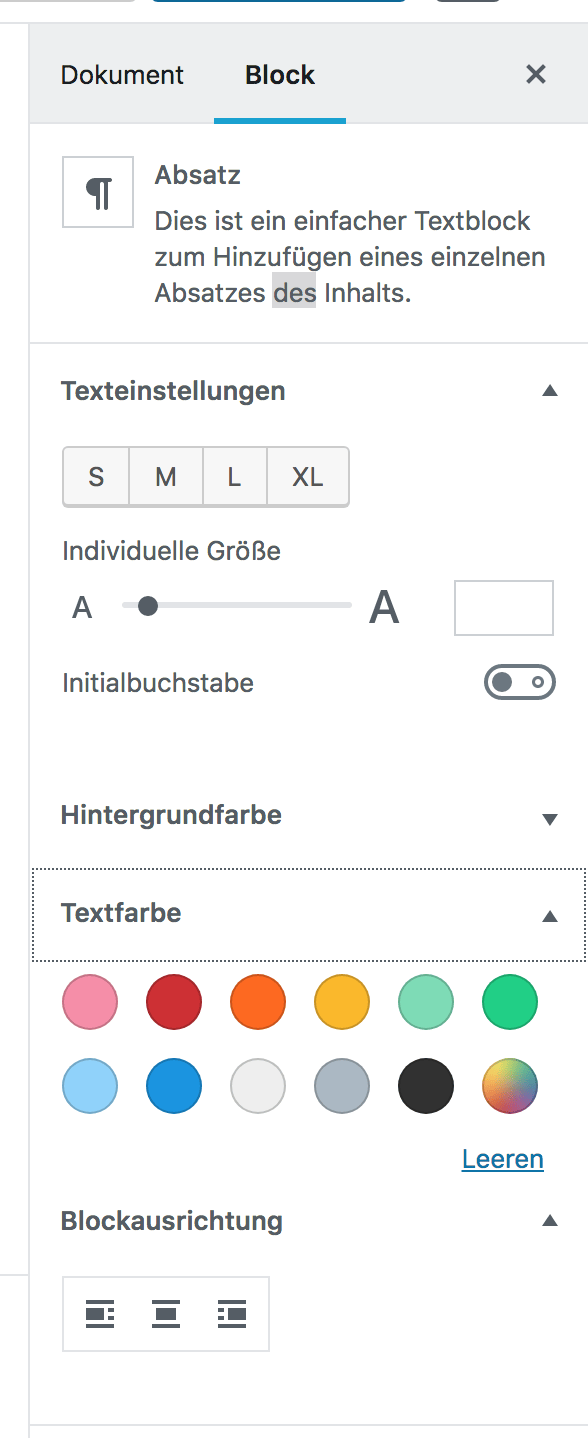Enable the Initialbuchstabe toggle
Viewport: 588px width, 1438px height.
[x=518, y=682]
